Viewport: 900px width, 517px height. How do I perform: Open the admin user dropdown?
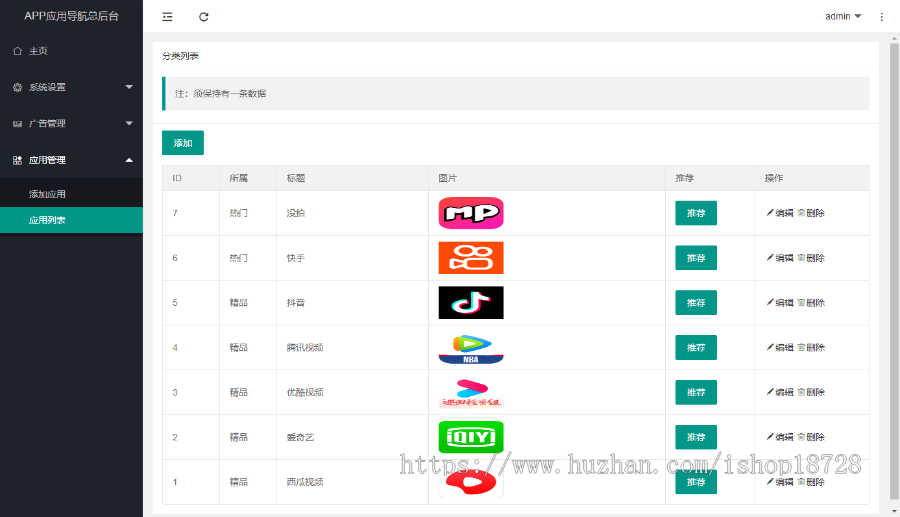point(843,17)
